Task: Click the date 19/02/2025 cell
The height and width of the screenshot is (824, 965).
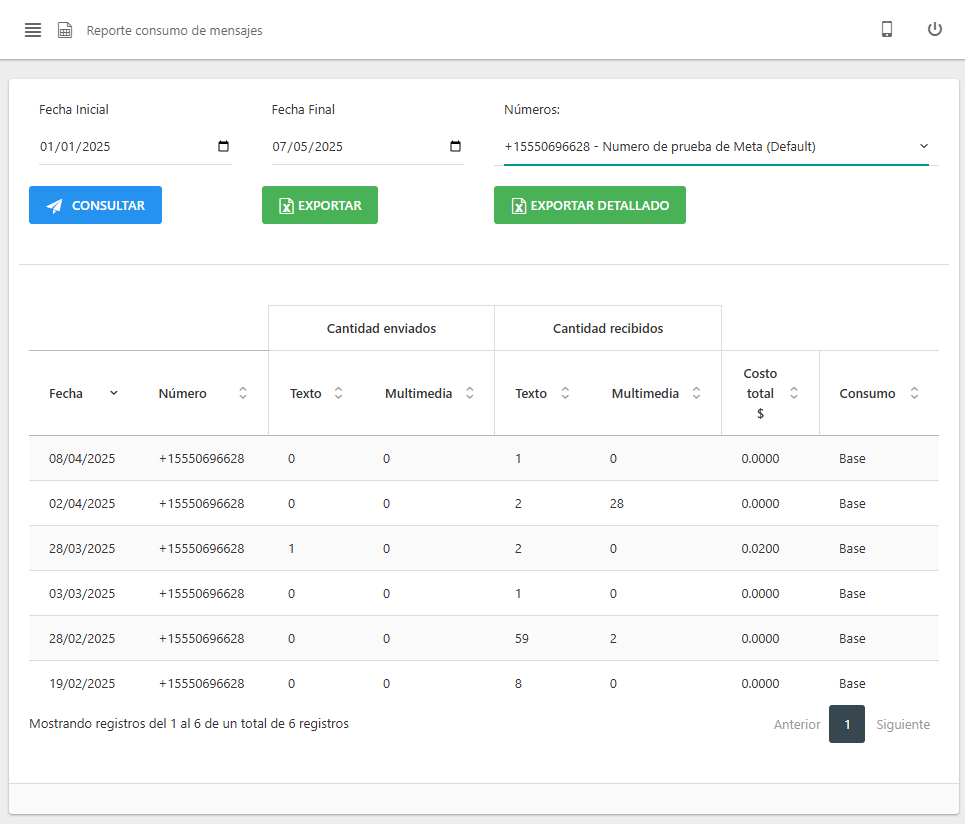Action: click(82, 683)
